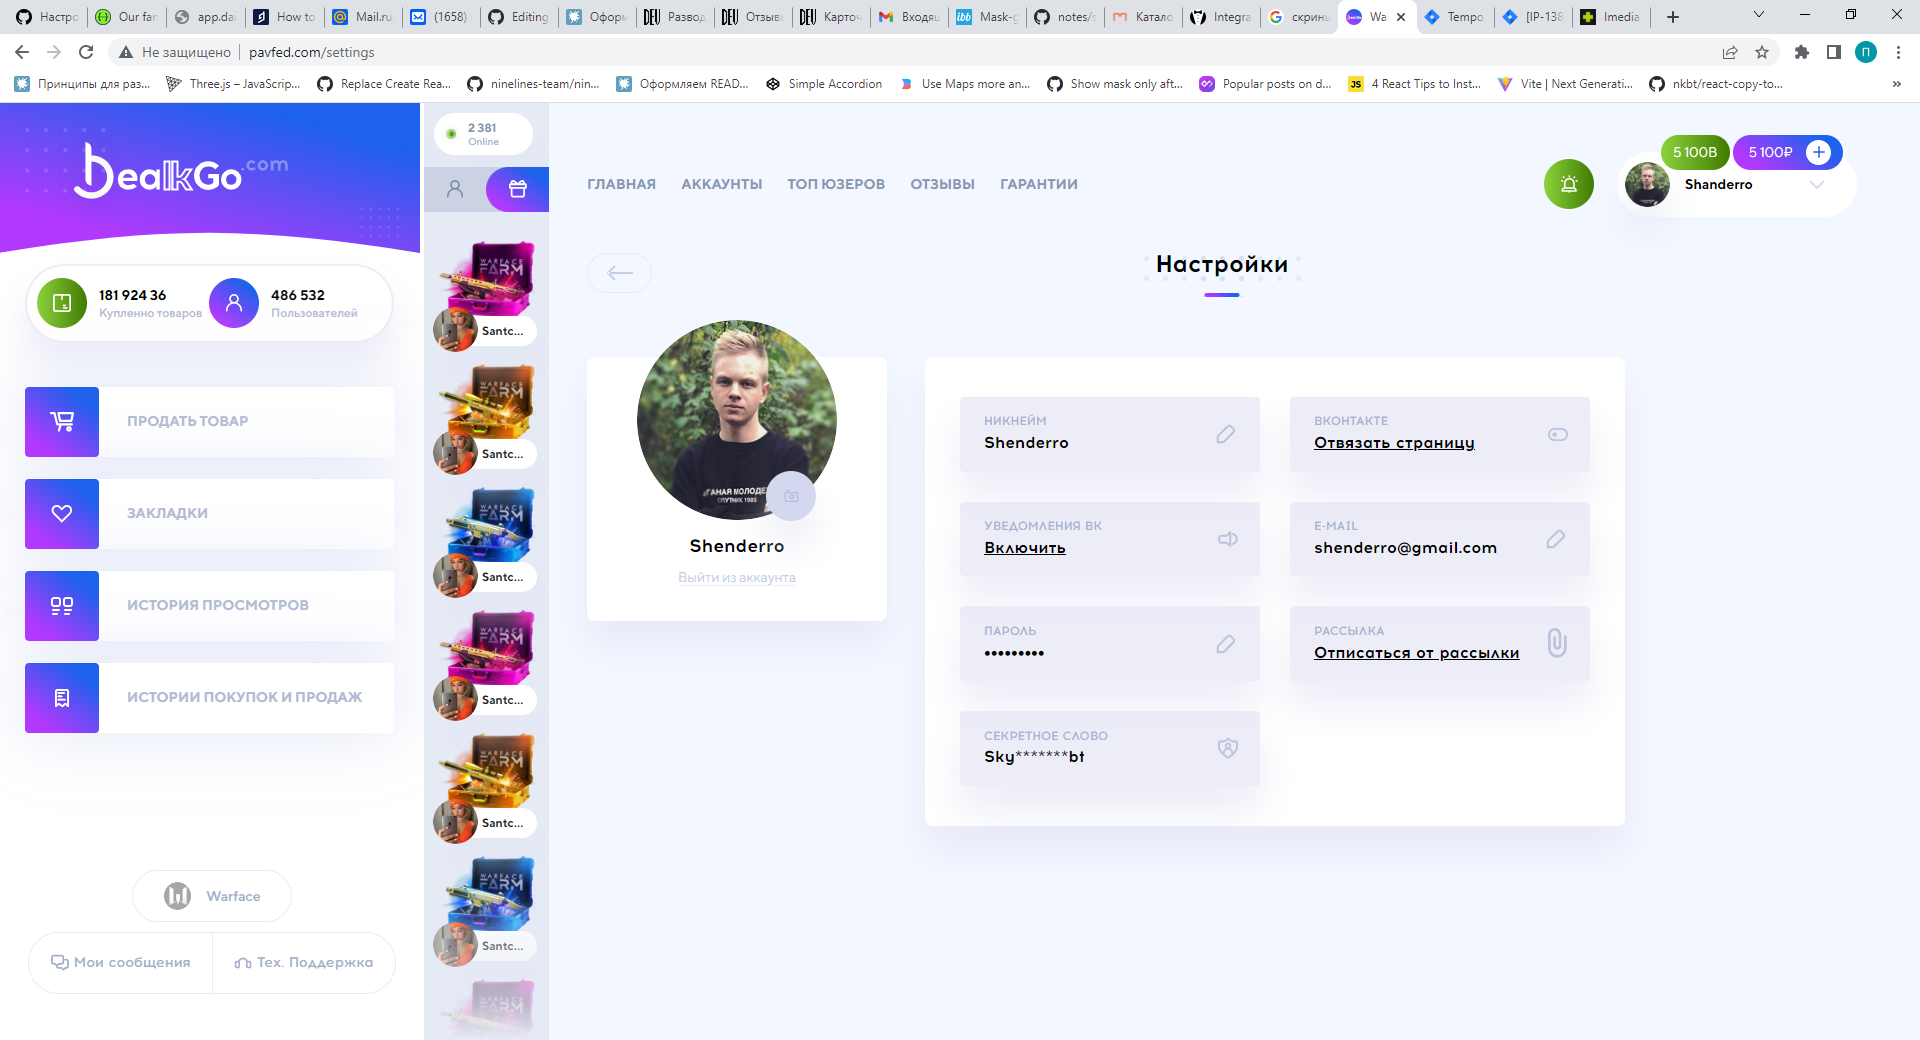Unlink VKontakte with Отвязать страницу
This screenshot has height=1040, width=1920.
tap(1394, 443)
